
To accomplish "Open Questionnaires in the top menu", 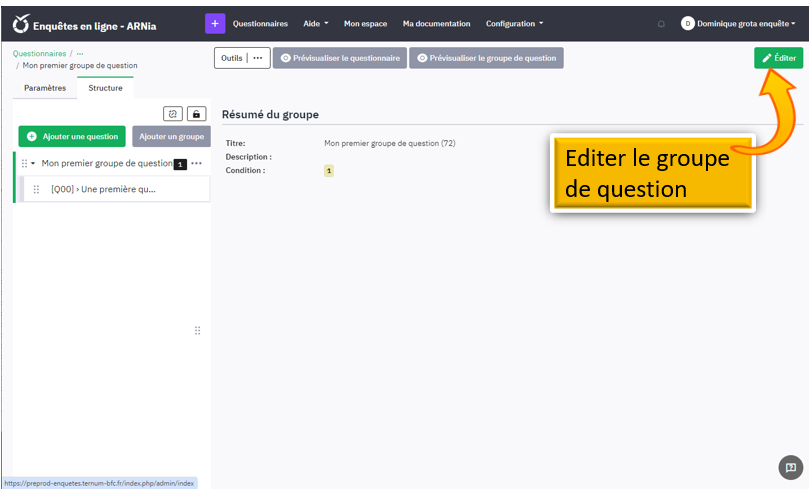I will pyautogui.click(x=260, y=24).
